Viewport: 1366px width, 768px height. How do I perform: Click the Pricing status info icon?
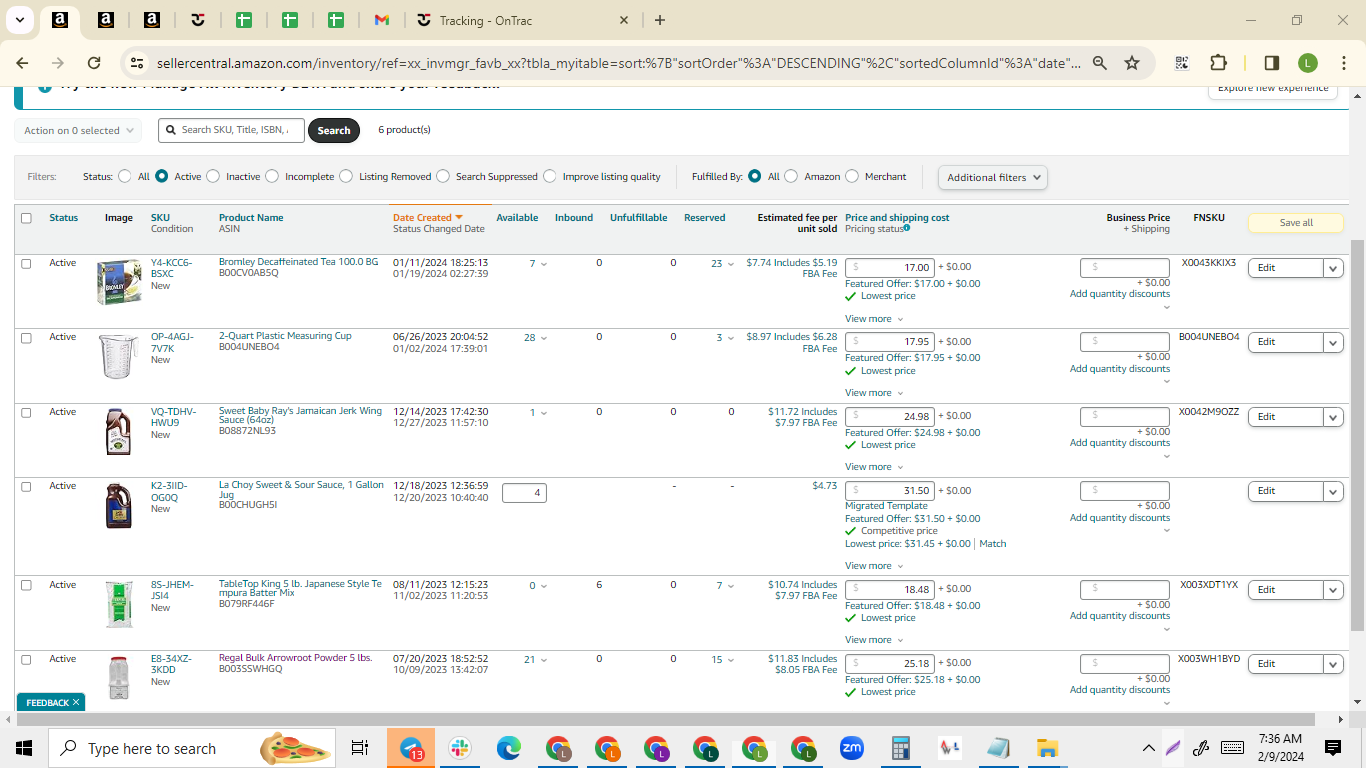point(907,228)
